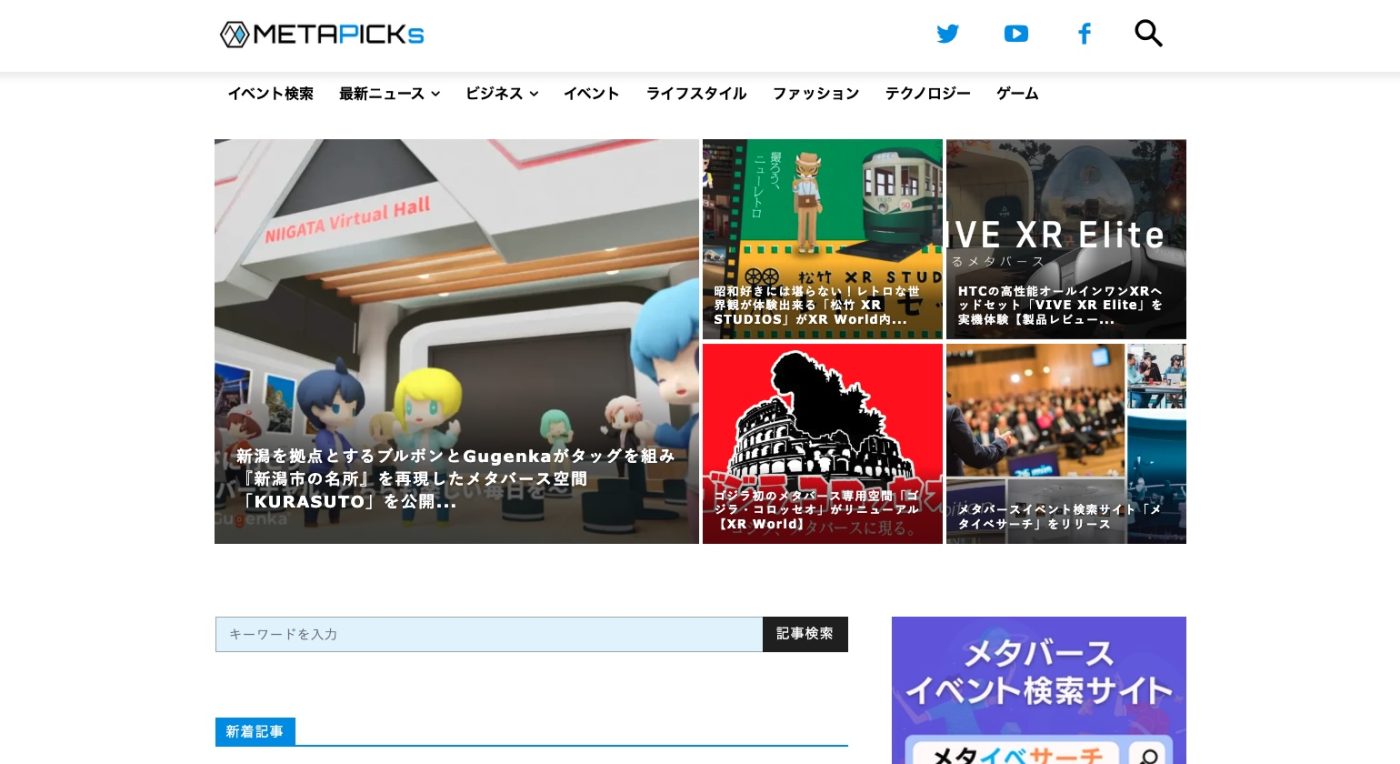Screen dimensions: 1400x764
Task: Open the ゴジラ・コロッセオ article thumbnail
Action: [822, 444]
